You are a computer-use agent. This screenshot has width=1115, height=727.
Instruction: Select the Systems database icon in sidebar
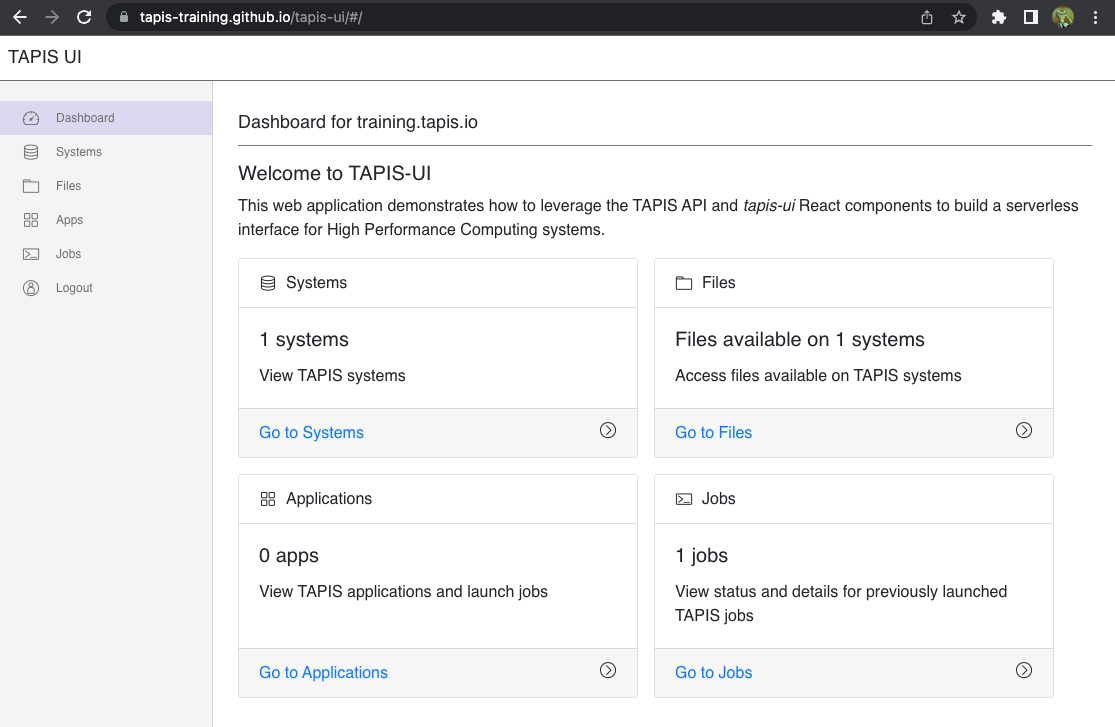click(x=29, y=151)
